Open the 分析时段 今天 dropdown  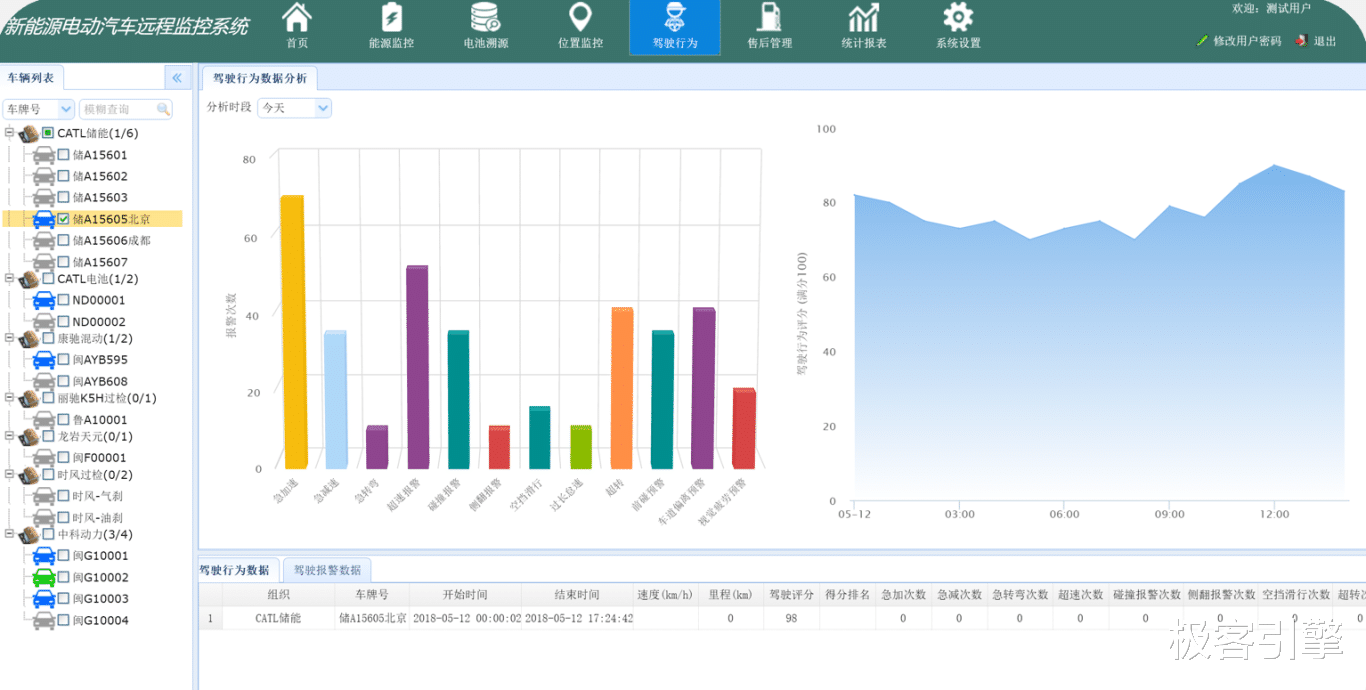[x=323, y=107]
